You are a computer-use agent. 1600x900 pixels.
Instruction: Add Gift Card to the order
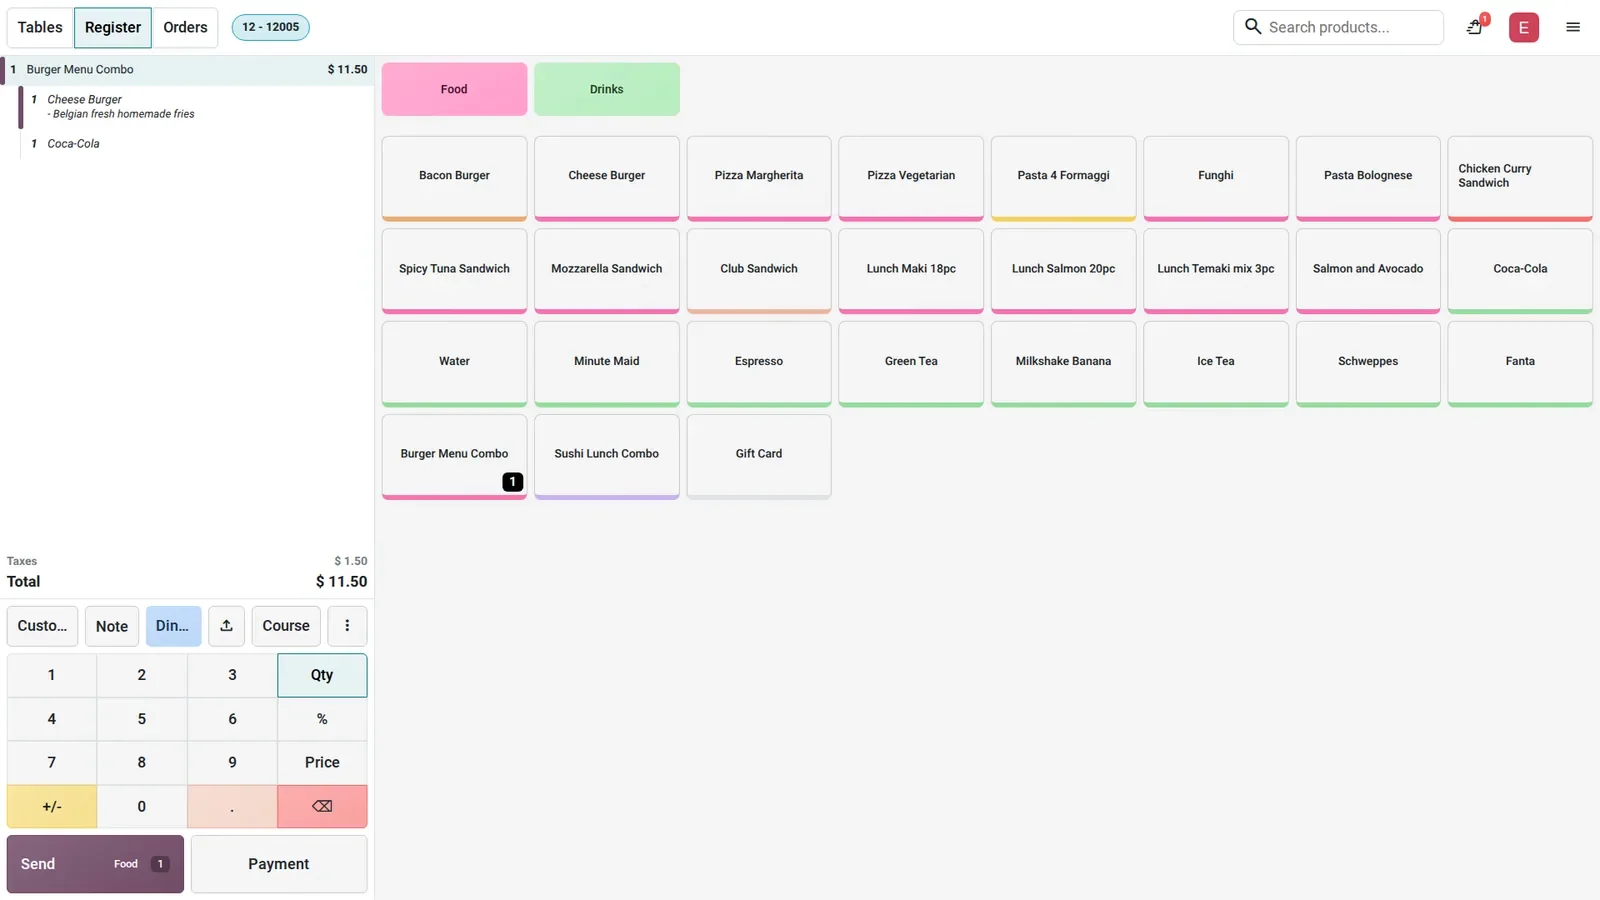tap(759, 456)
